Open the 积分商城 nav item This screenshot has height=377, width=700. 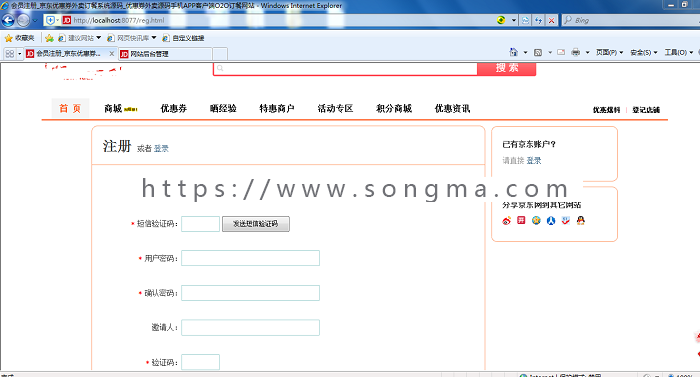(x=394, y=108)
